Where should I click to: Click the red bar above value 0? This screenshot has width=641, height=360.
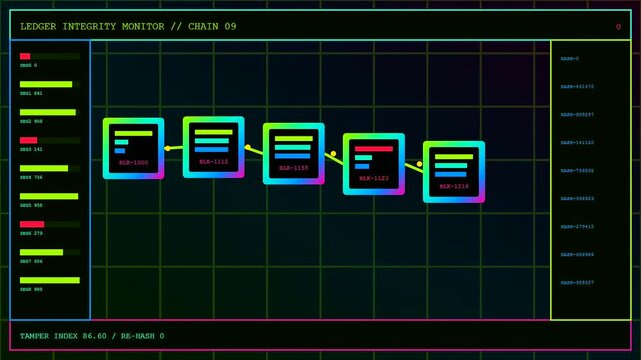tap(25, 56)
